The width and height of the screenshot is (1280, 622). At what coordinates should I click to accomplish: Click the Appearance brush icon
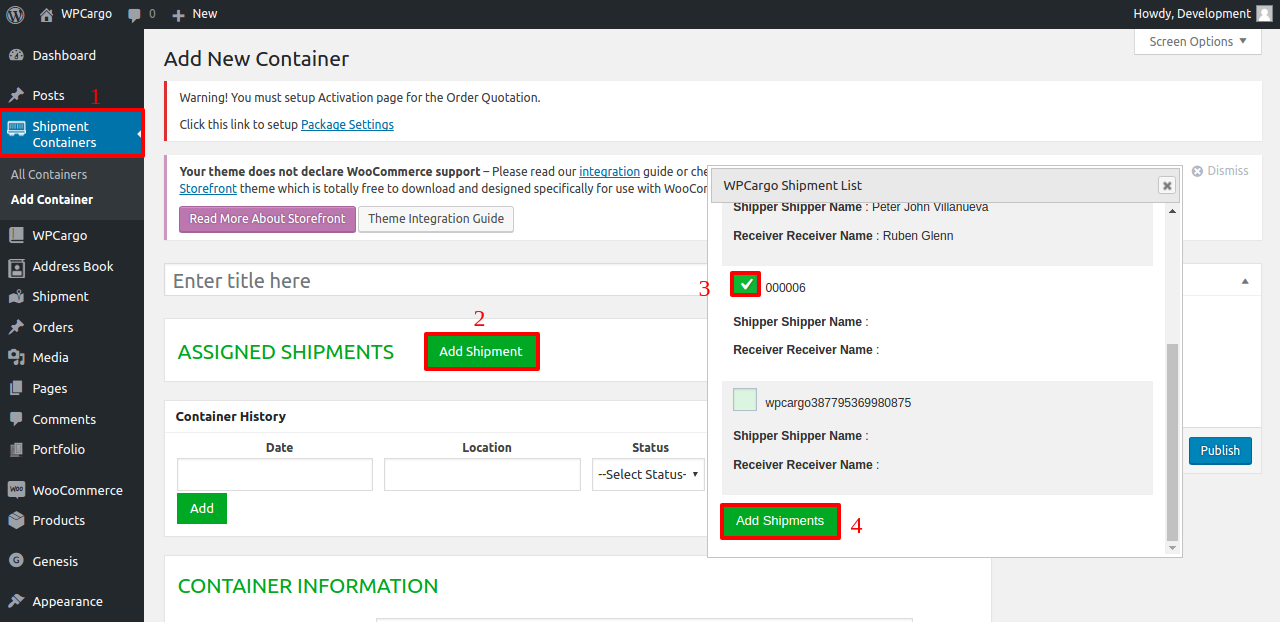[x=16, y=601]
